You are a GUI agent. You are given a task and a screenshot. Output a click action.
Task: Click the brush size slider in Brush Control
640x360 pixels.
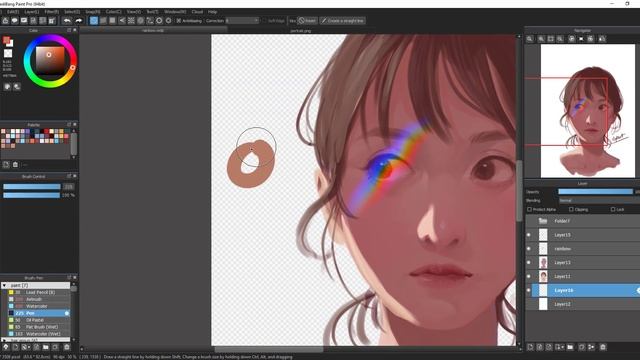coord(32,187)
